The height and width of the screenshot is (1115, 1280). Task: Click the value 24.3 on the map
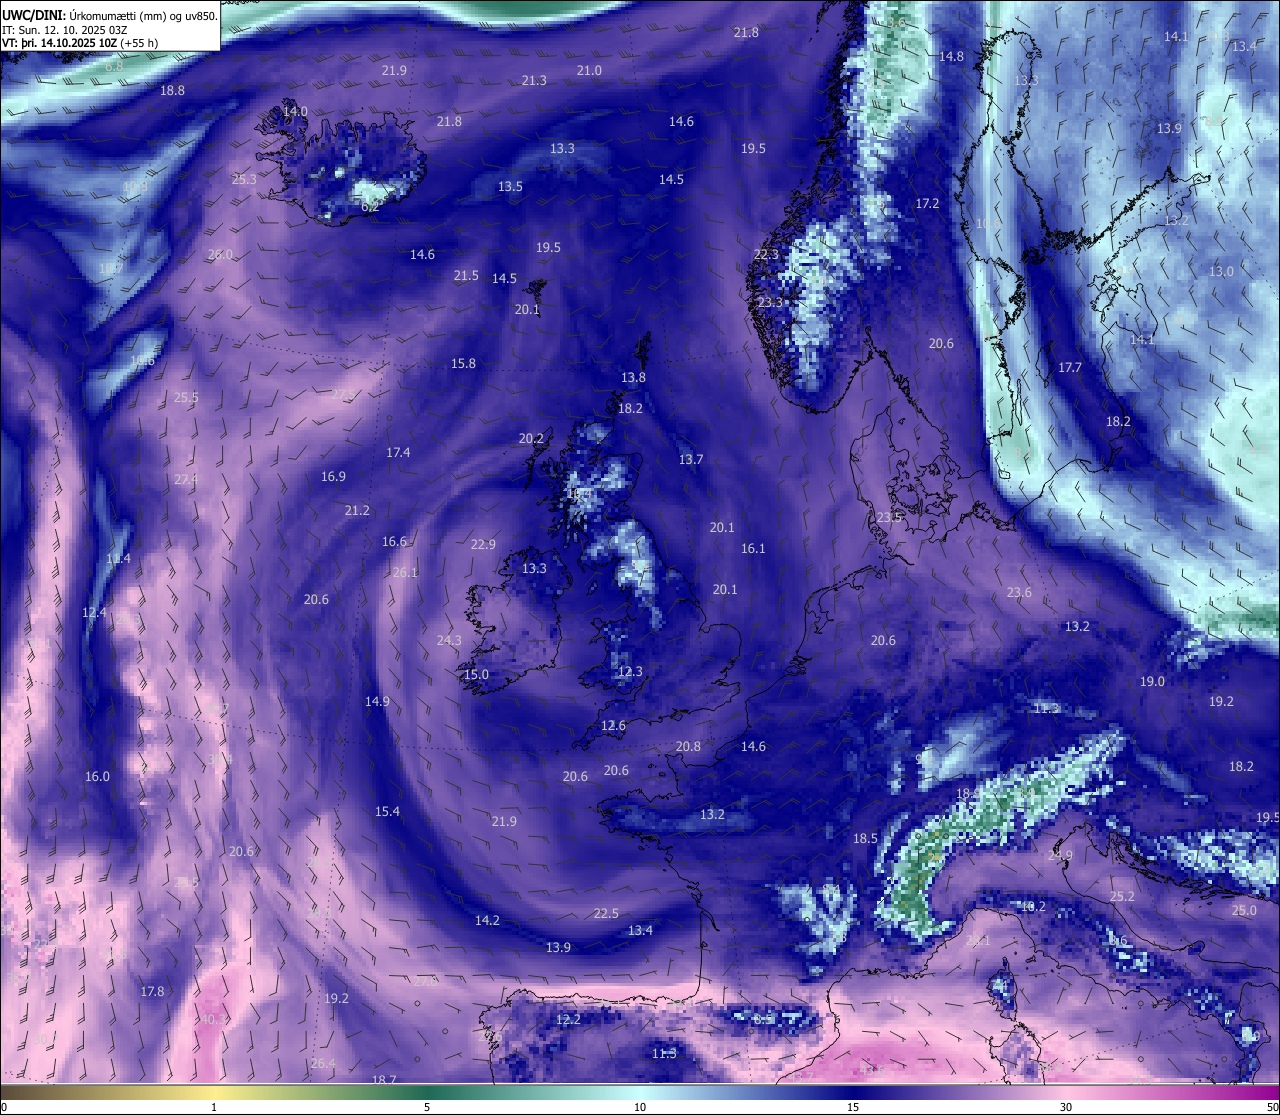[449, 640]
